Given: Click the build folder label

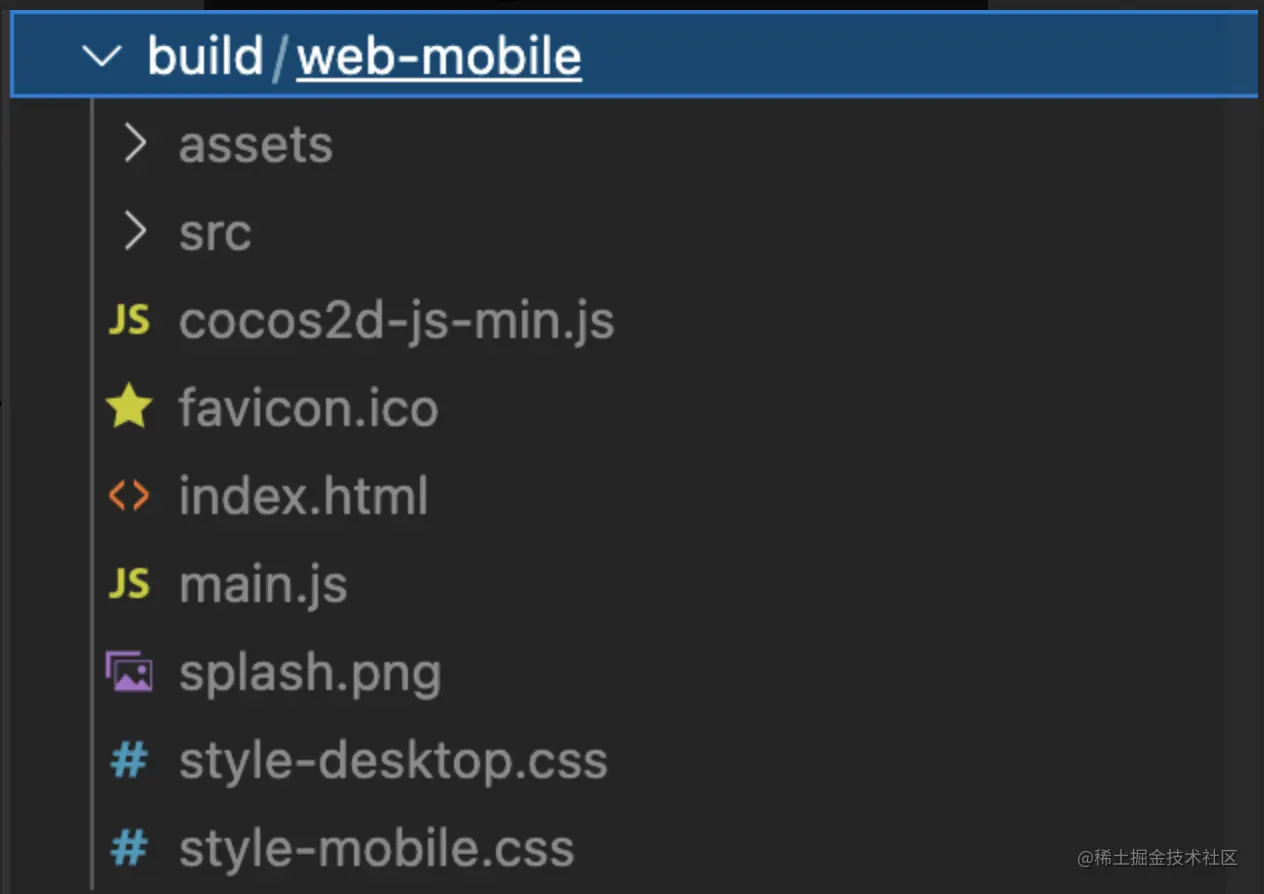Looking at the screenshot, I should [x=205, y=57].
